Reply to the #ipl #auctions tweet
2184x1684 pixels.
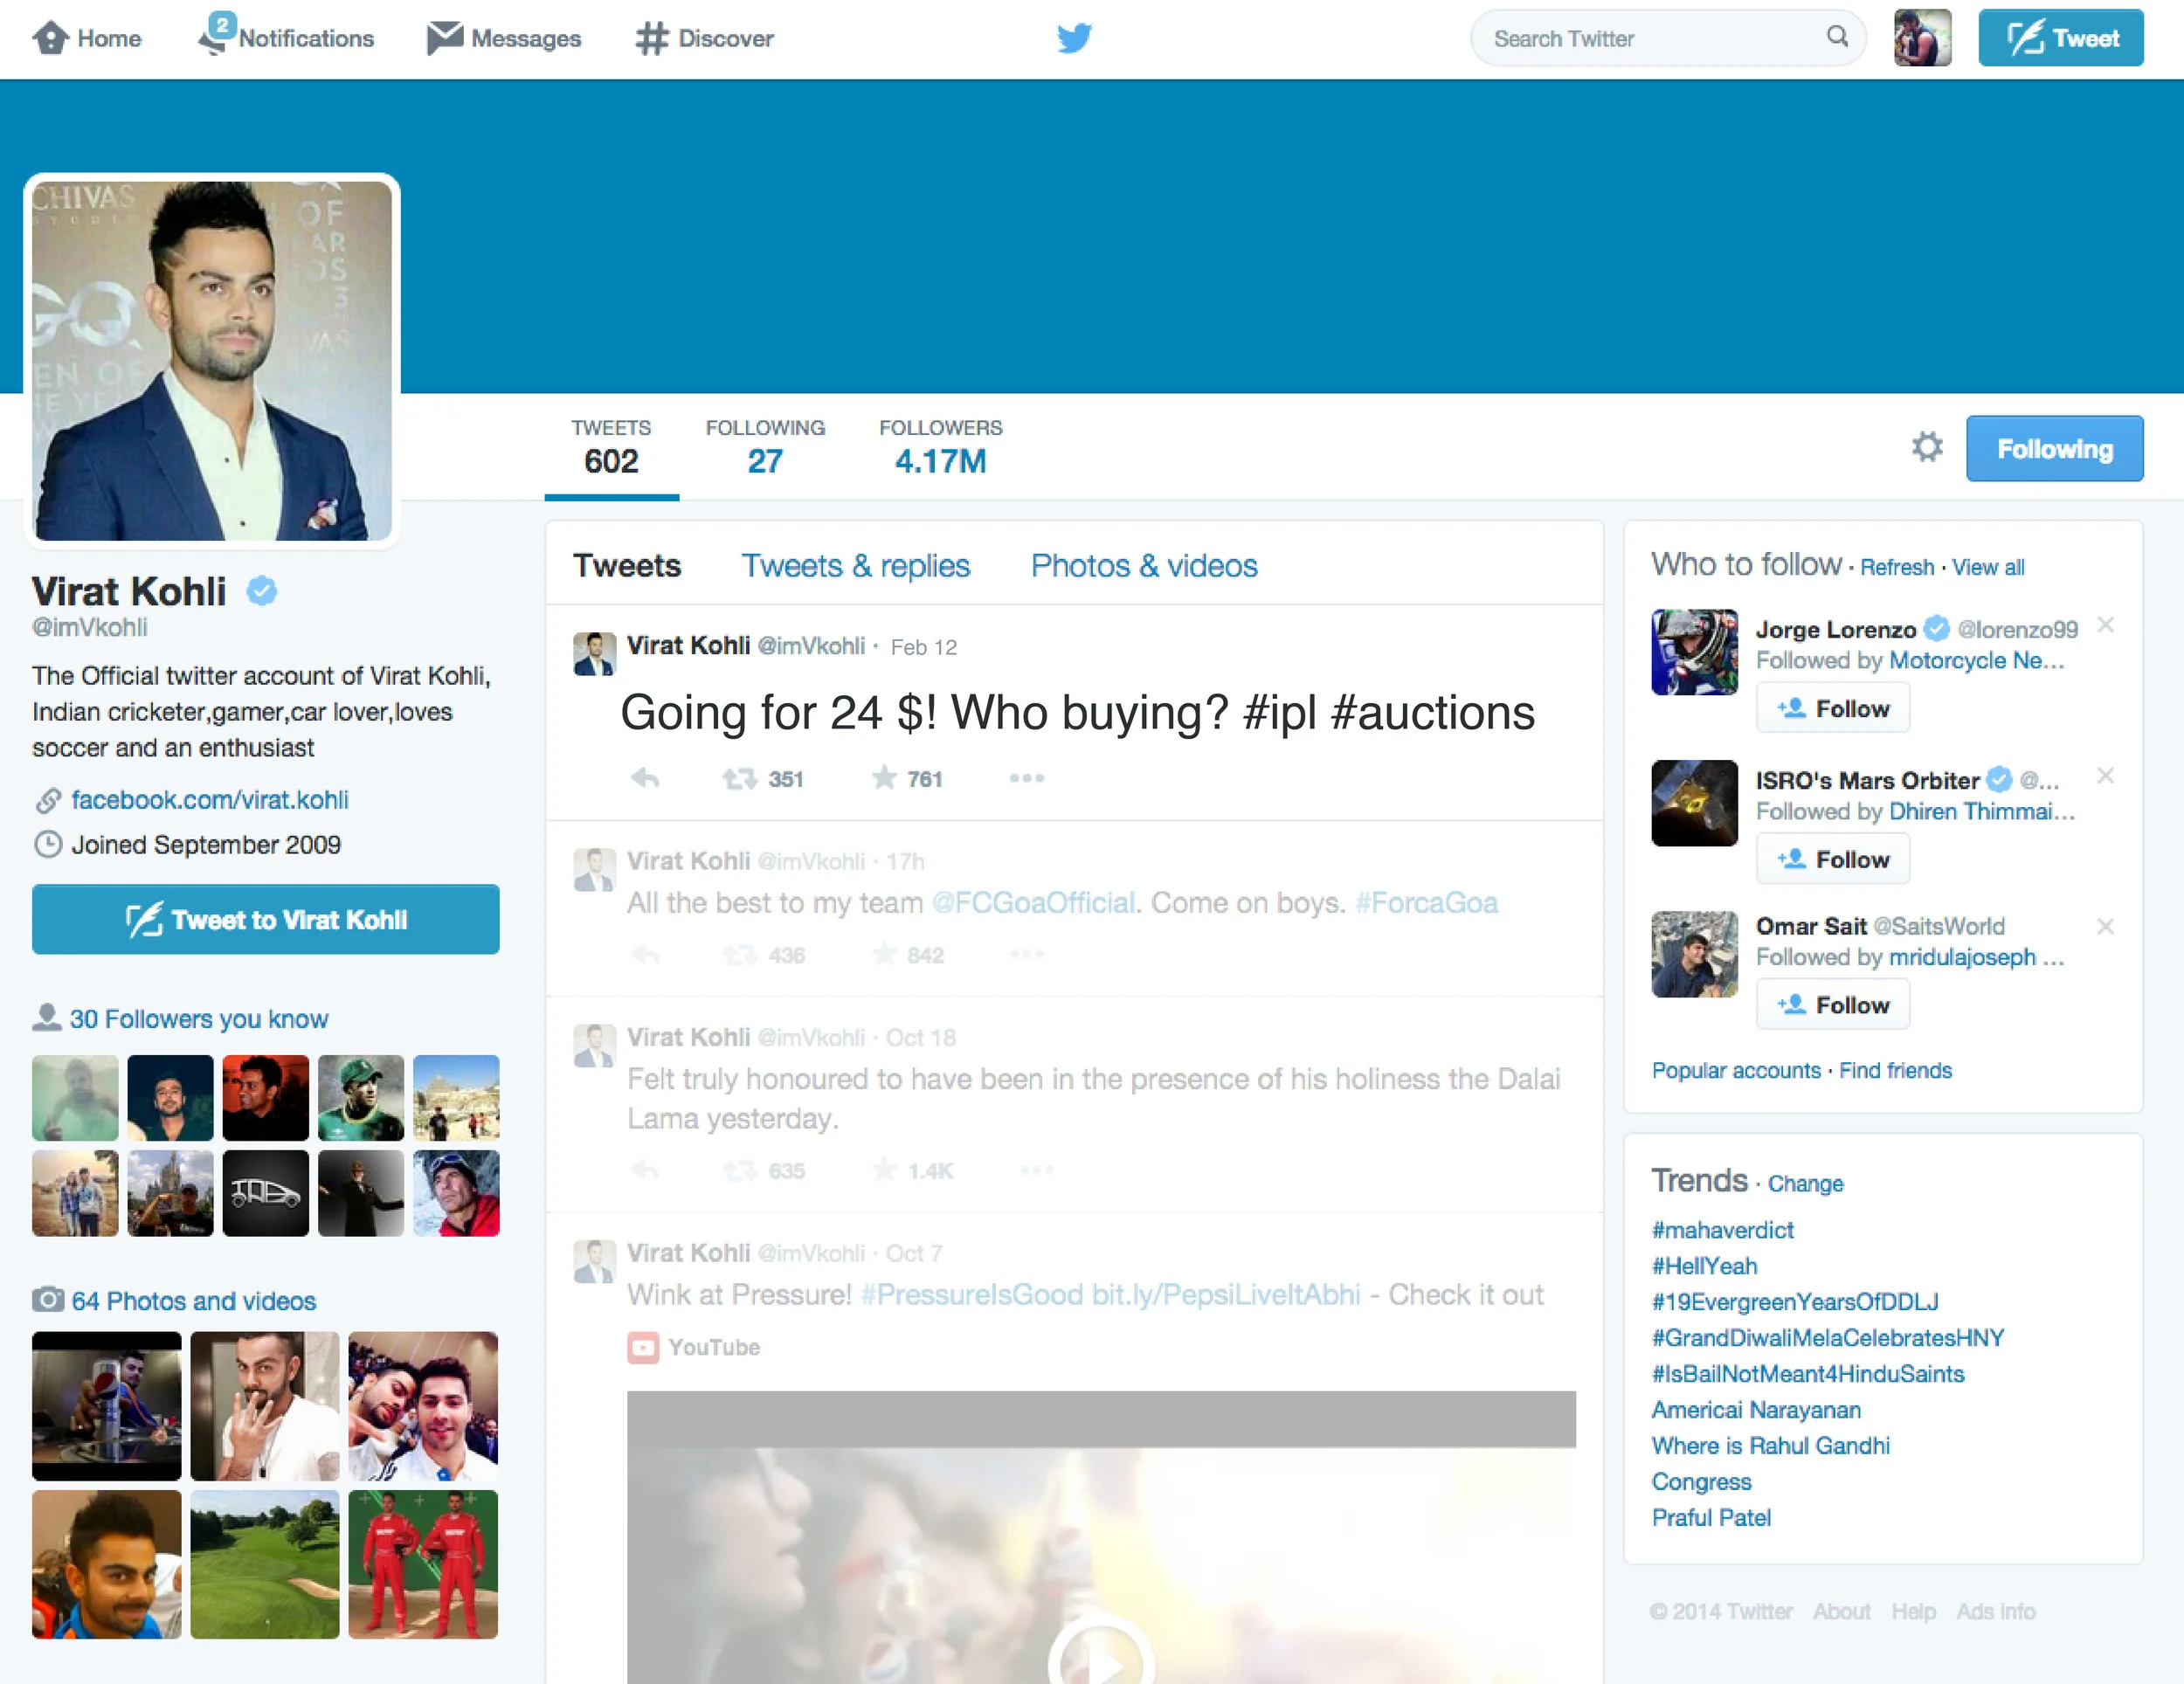click(645, 778)
